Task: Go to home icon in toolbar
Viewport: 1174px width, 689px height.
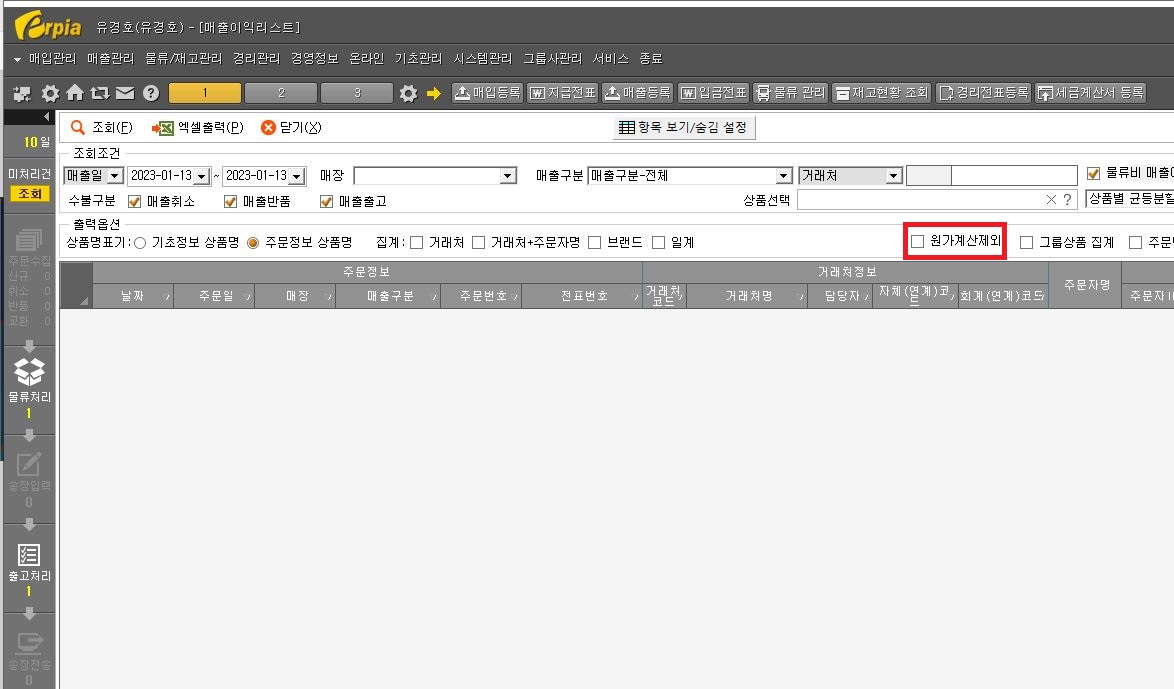Action: 75,93
